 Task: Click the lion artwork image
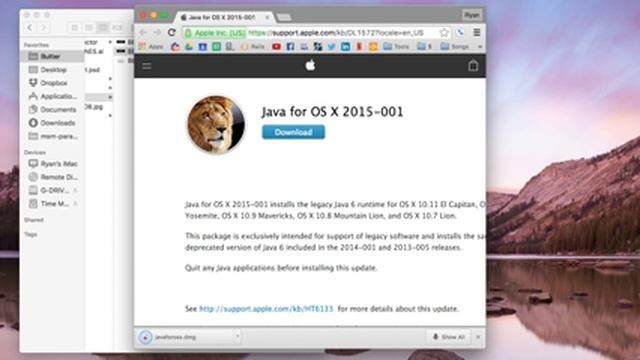point(216,124)
